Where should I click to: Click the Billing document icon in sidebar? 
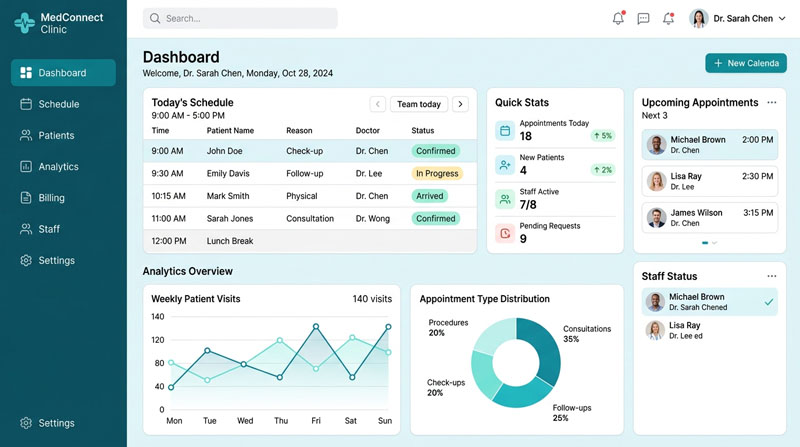pyautogui.click(x=26, y=197)
